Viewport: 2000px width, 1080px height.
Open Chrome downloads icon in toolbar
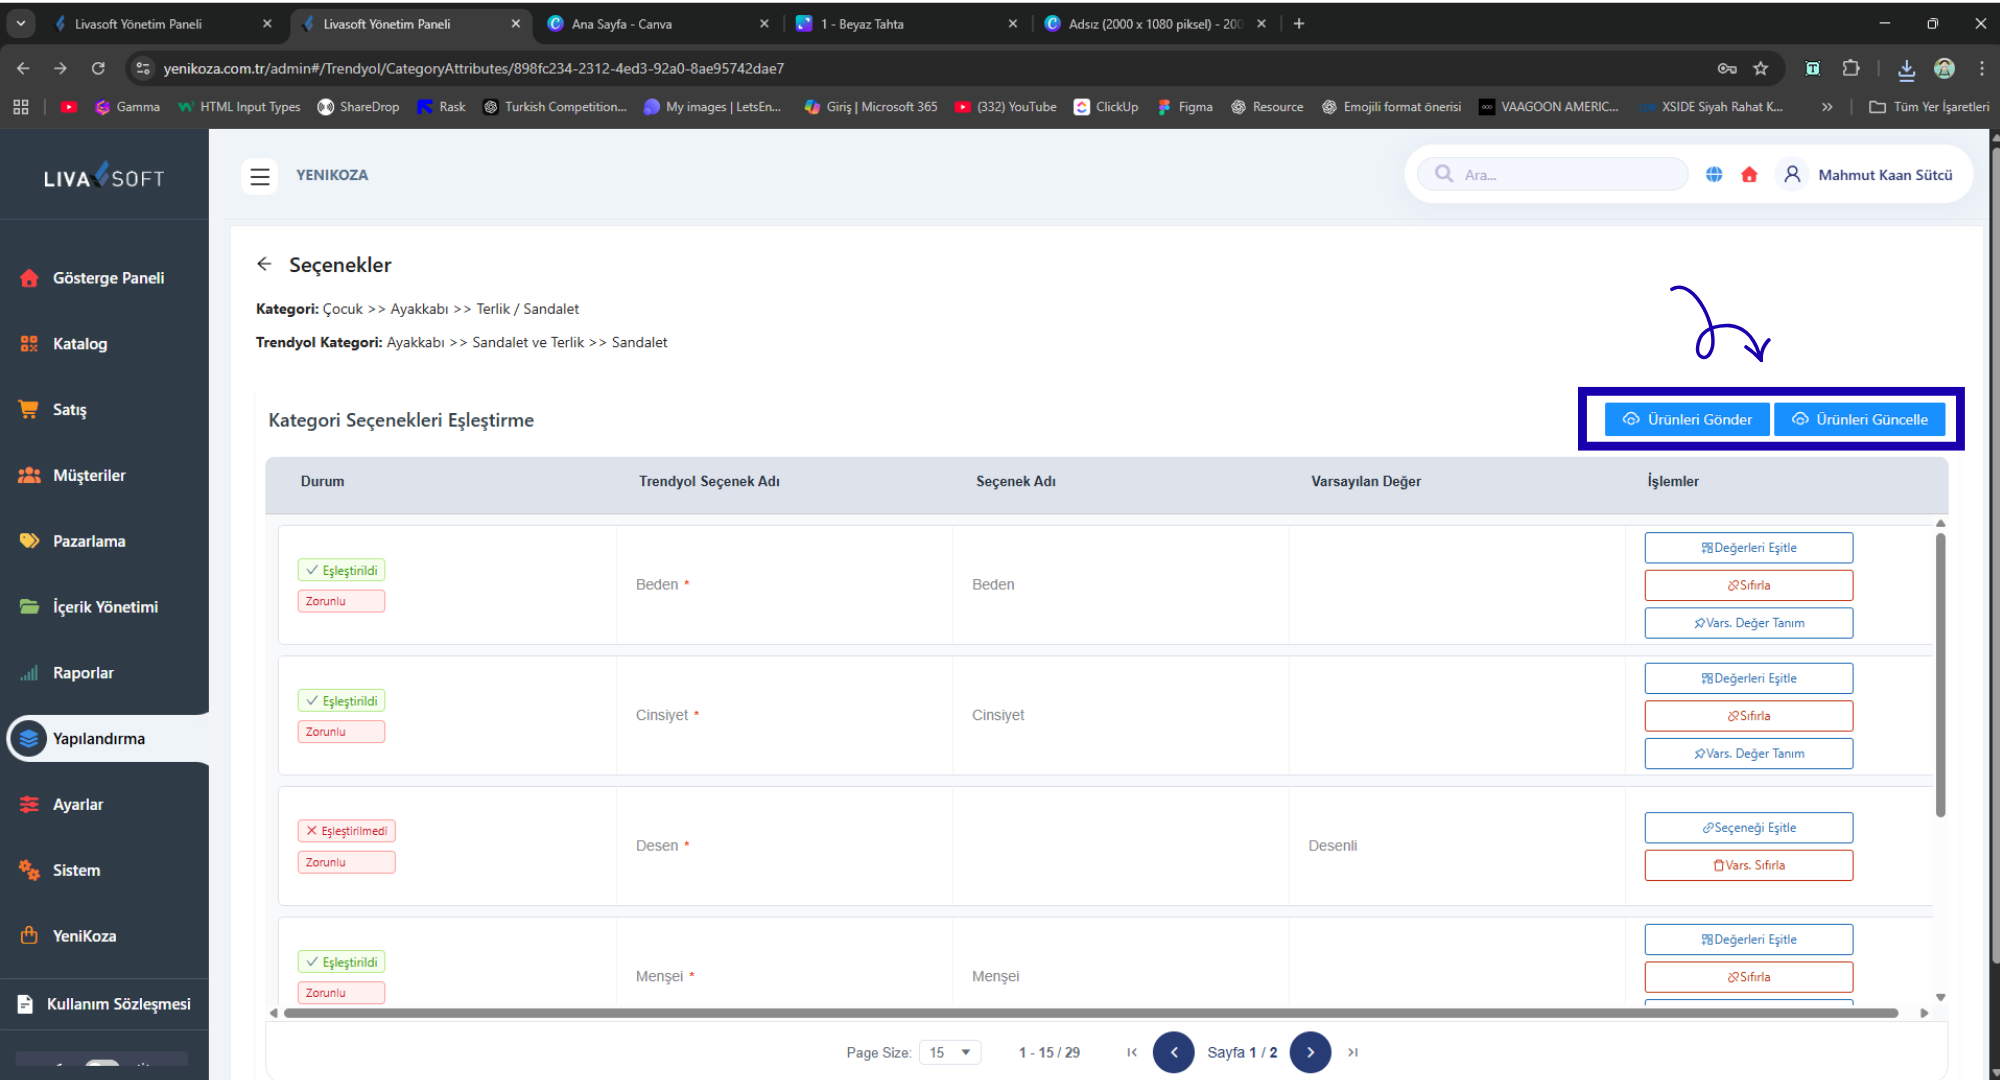tap(1906, 68)
